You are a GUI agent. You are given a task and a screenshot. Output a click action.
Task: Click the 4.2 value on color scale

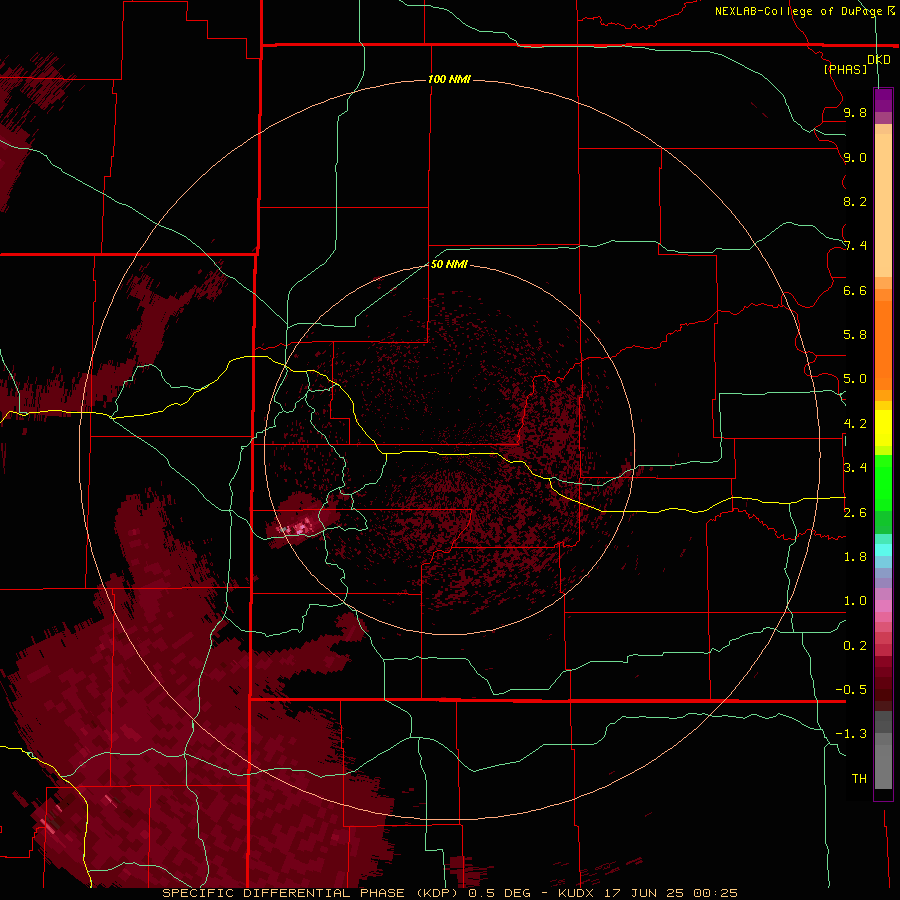(x=855, y=424)
